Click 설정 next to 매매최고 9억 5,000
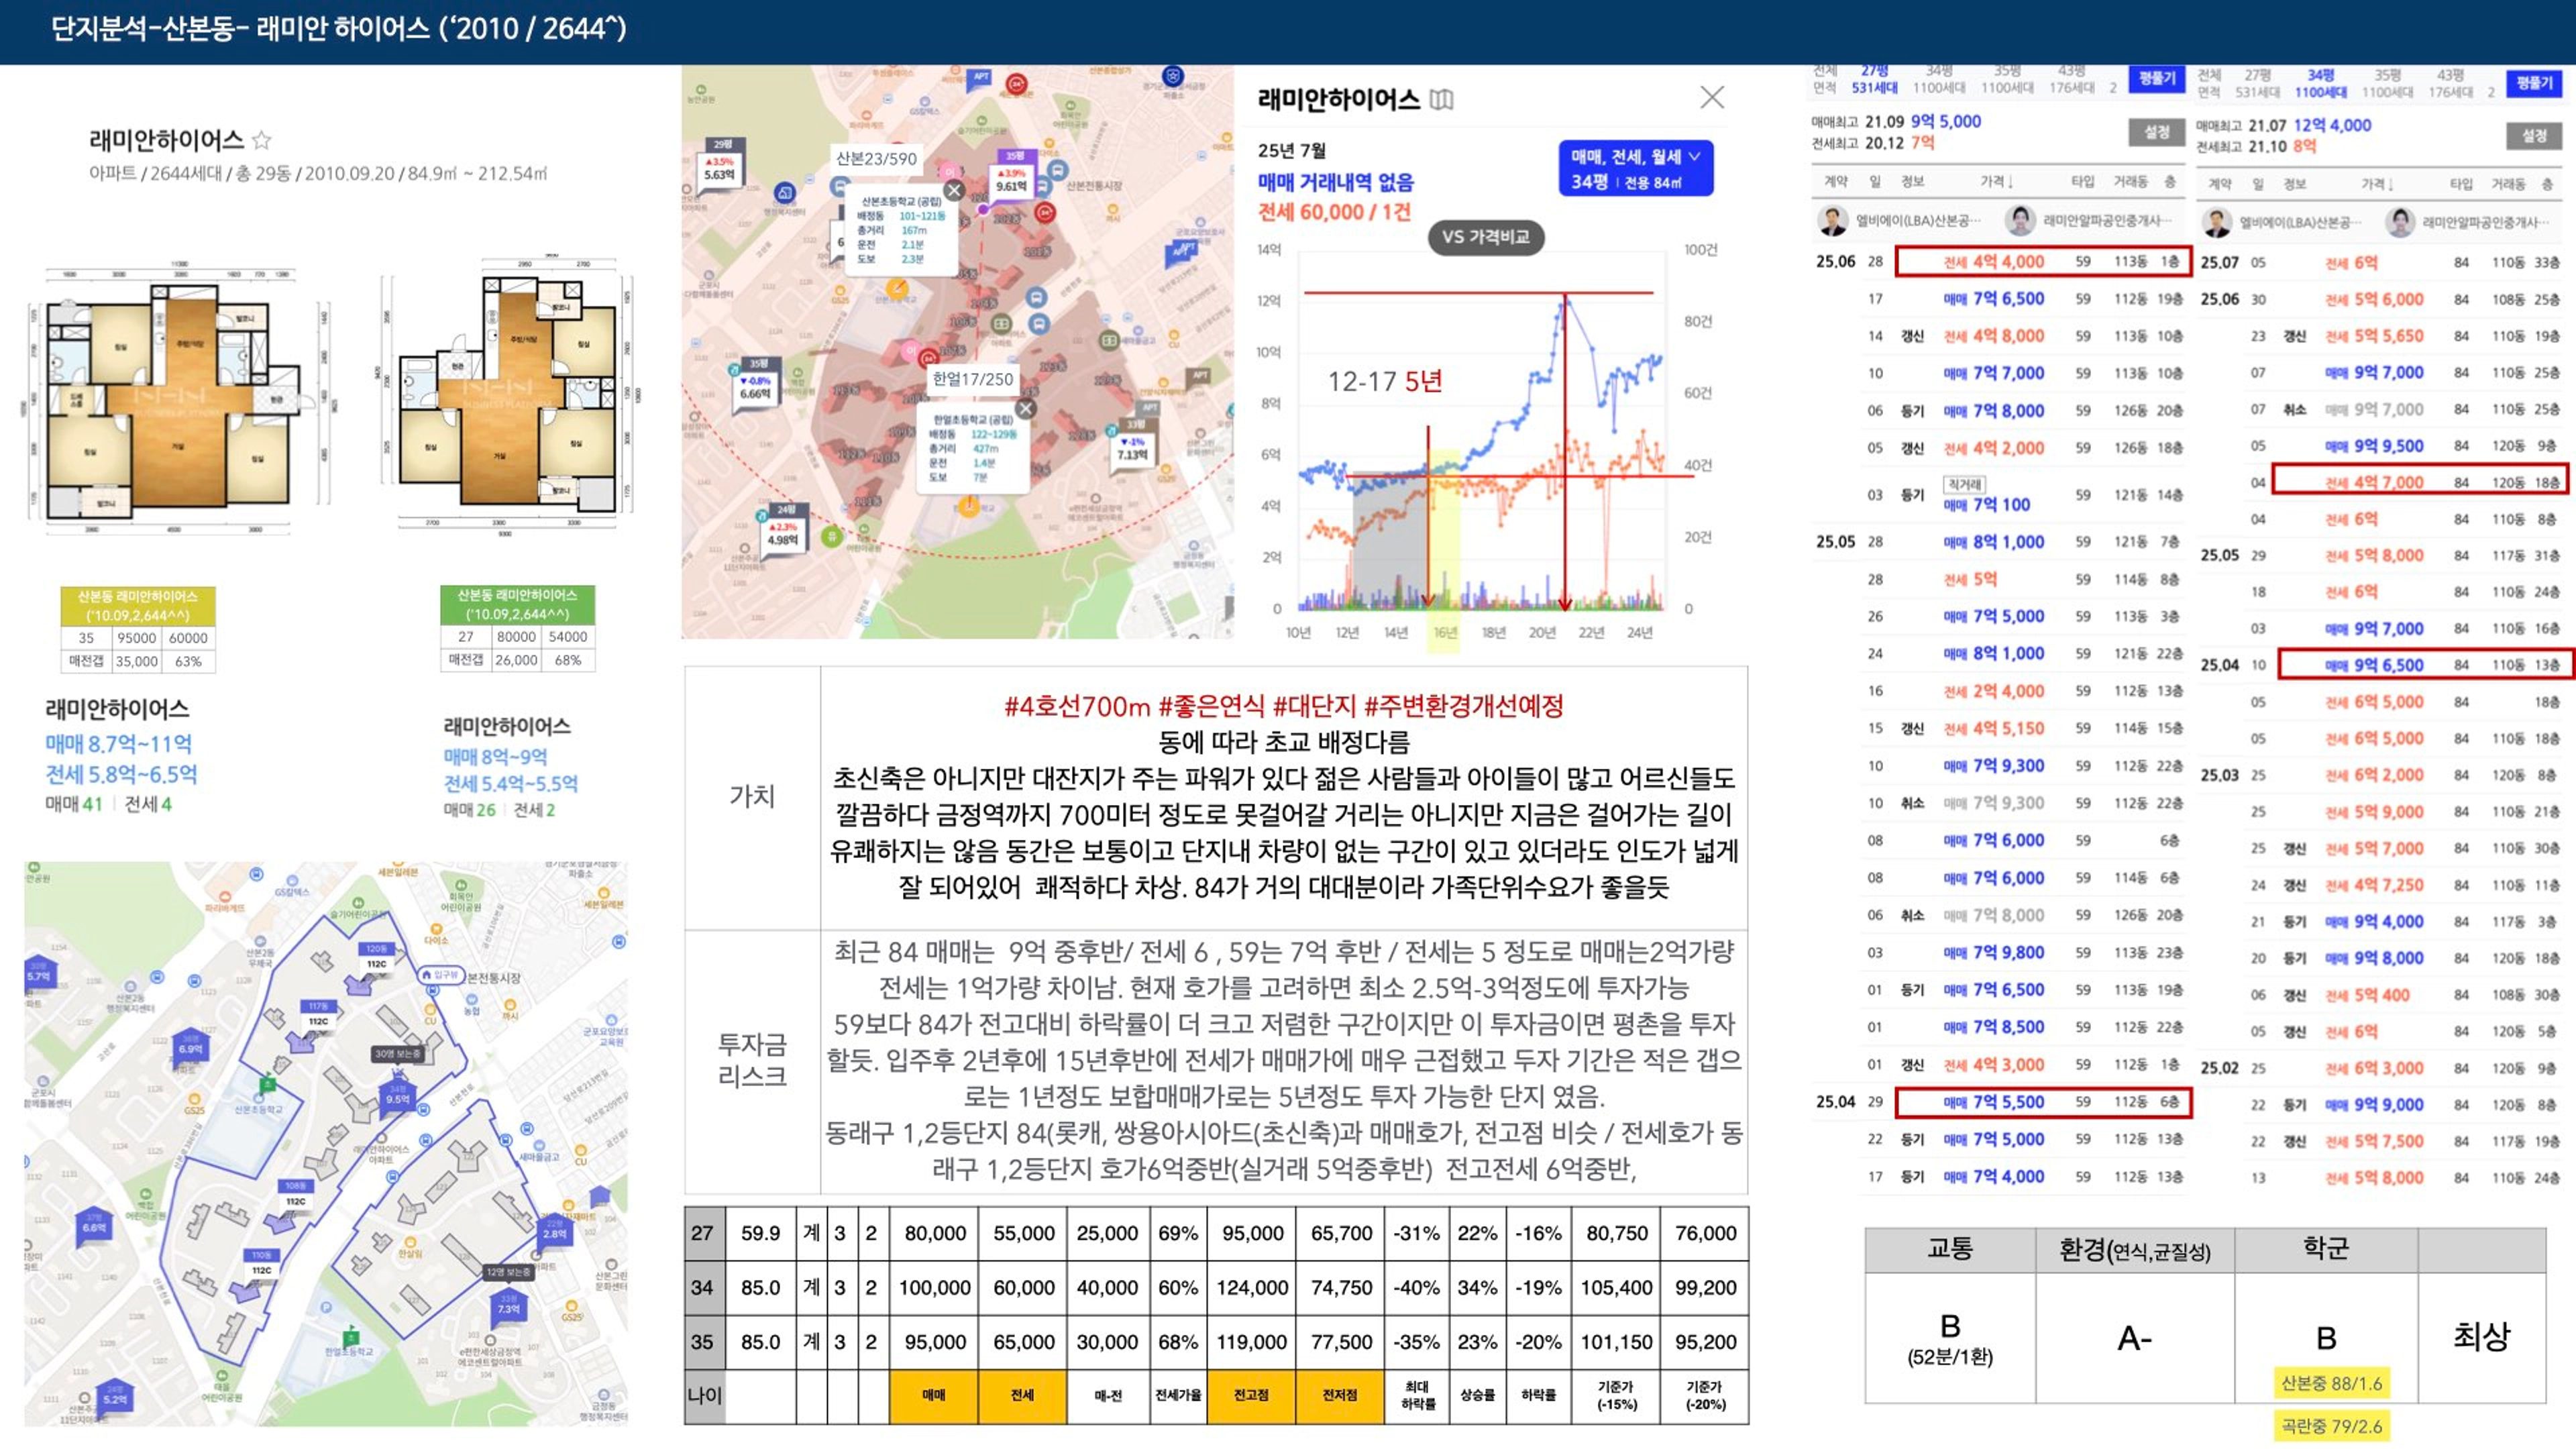 coord(2156,132)
